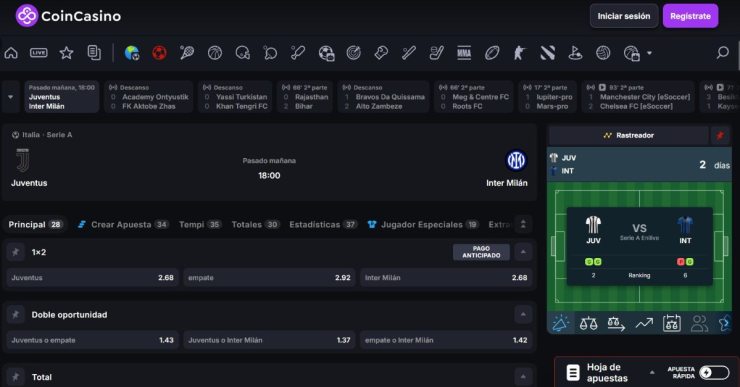Open scales with arrow icon in tracker
The width and height of the screenshot is (740, 387).
[616, 323]
